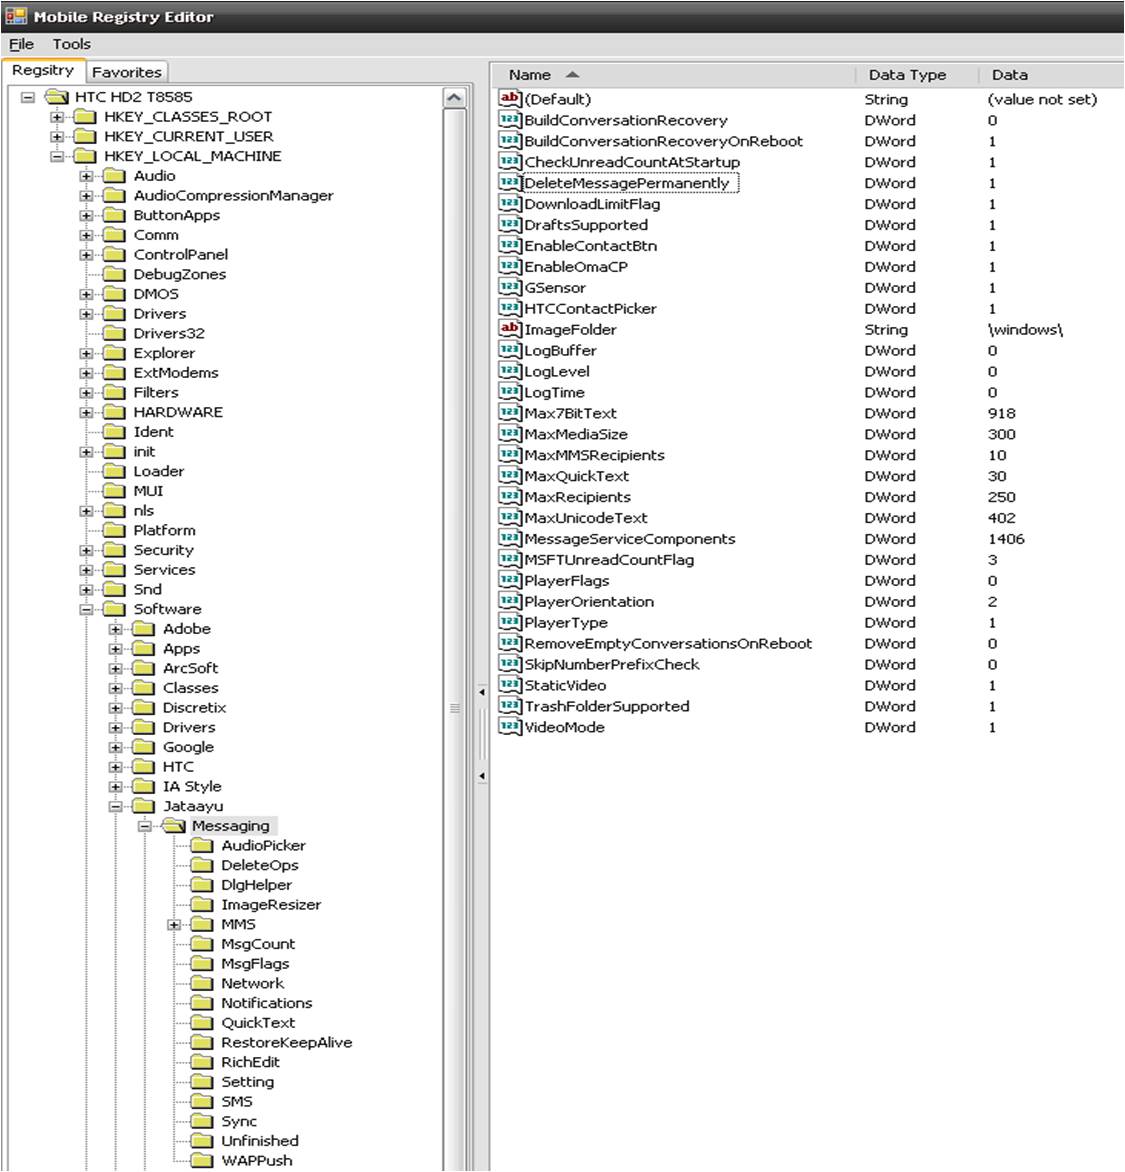Select the RemoveEmptyConversationsOnReboot value
The width and height of the screenshot is (1125, 1172).
(668, 643)
